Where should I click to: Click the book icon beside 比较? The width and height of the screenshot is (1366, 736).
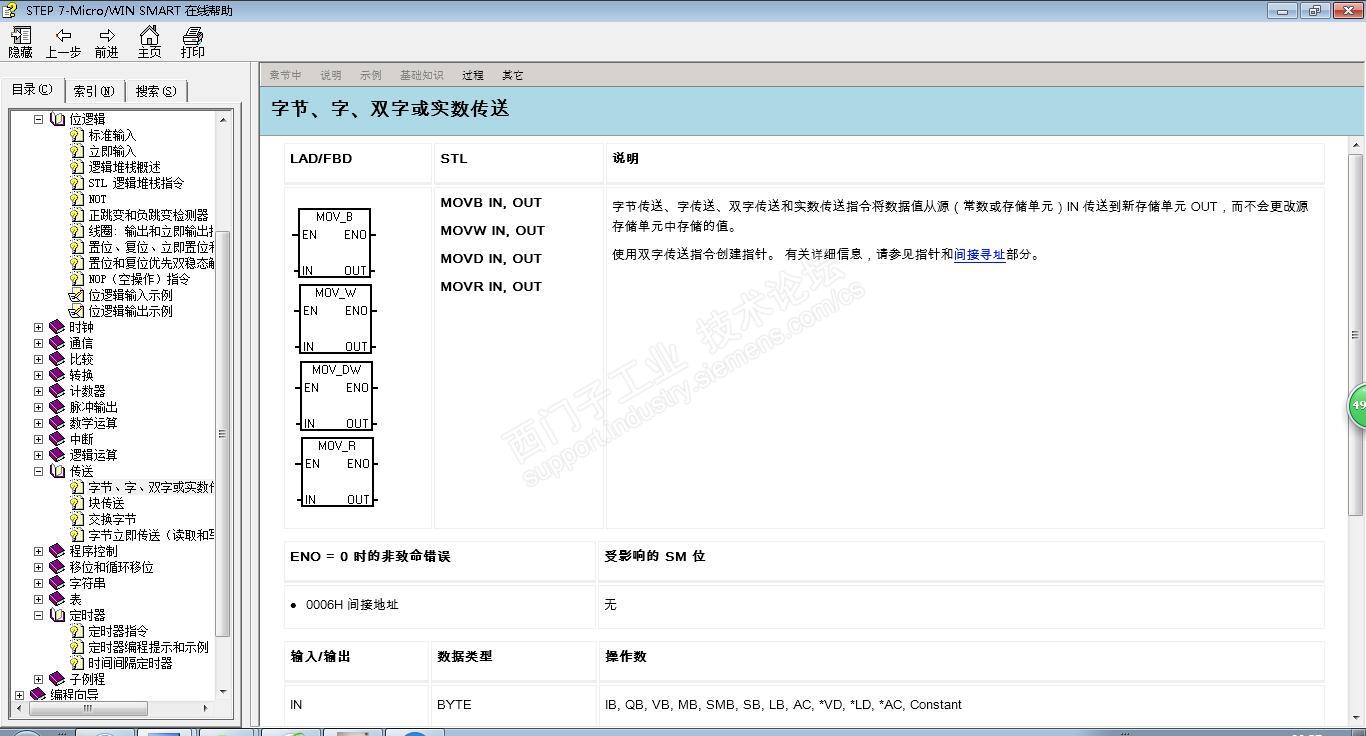[57, 359]
